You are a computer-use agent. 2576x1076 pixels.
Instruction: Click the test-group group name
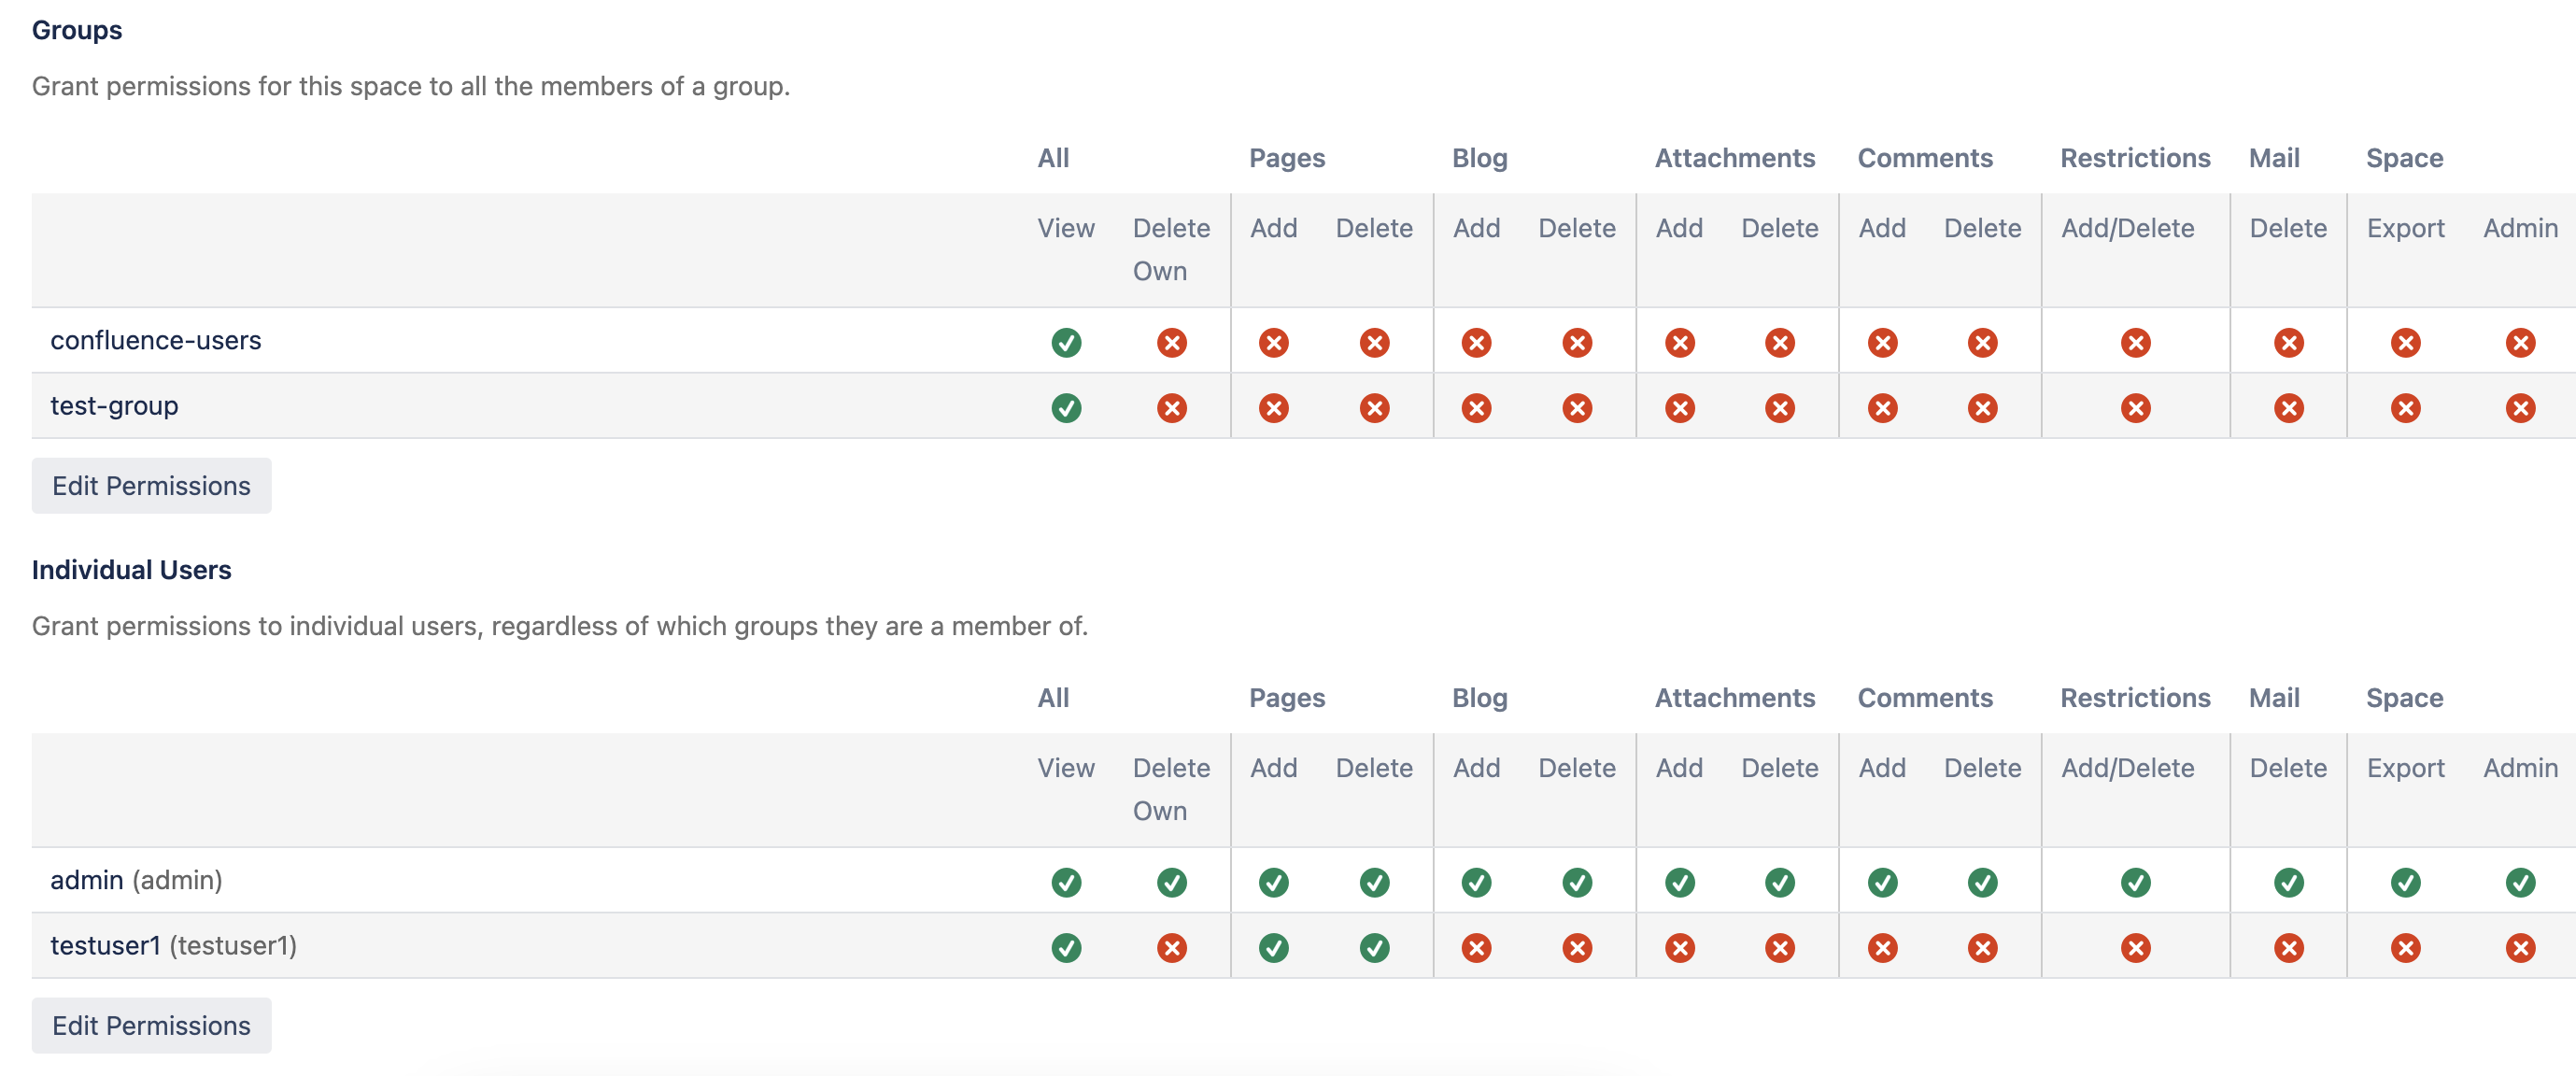coord(114,406)
